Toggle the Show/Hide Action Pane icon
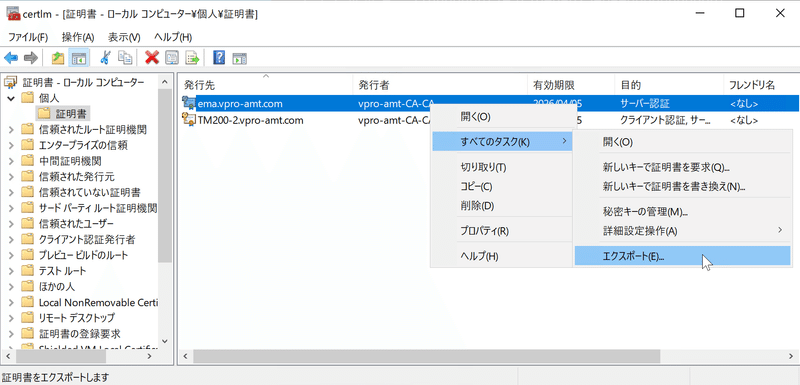 [240, 58]
